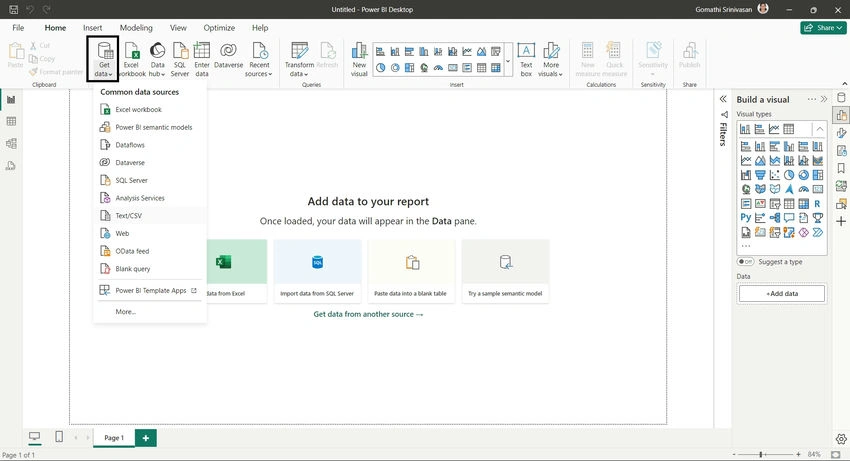Open the DAX query view in left sidebar
850x461 pixels.
click(x=11, y=166)
